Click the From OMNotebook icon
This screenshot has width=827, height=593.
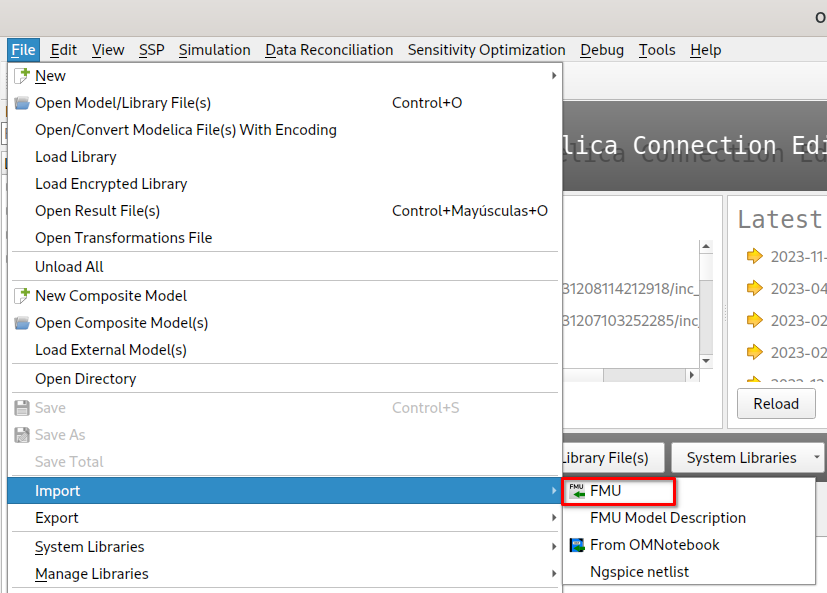click(x=577, y=545)
